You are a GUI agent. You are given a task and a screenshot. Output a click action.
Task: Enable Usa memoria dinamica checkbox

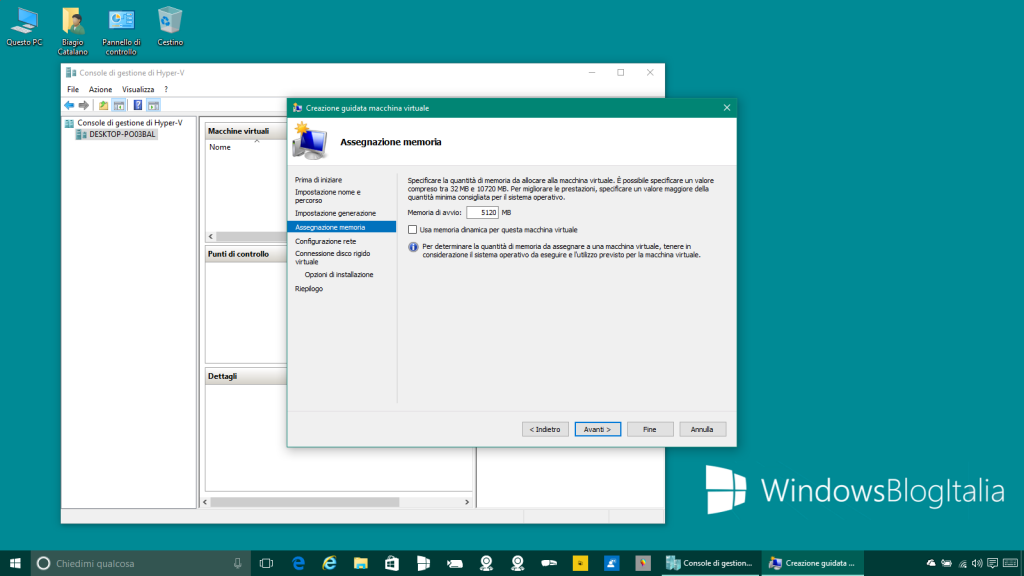tap(412, 230)
